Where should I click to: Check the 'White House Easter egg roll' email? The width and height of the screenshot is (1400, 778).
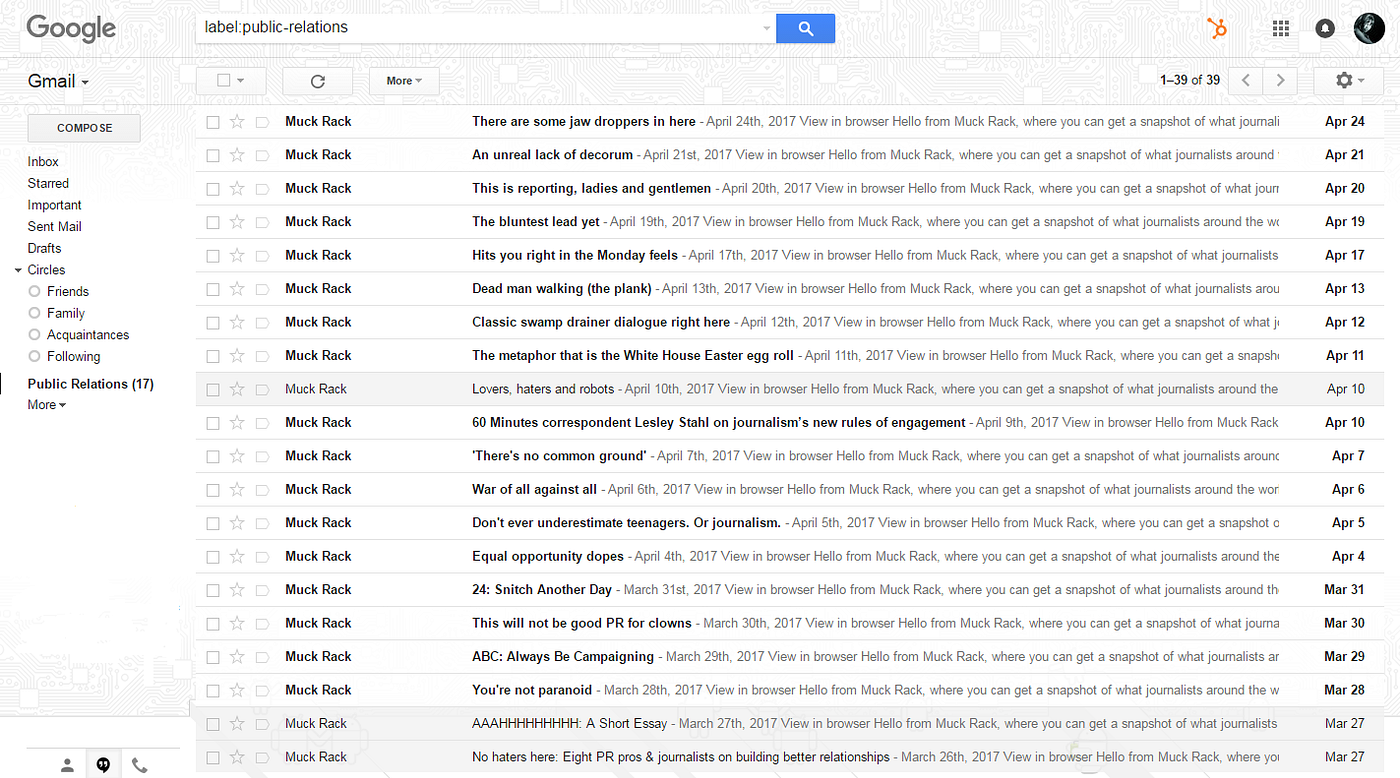click(213, 356)
